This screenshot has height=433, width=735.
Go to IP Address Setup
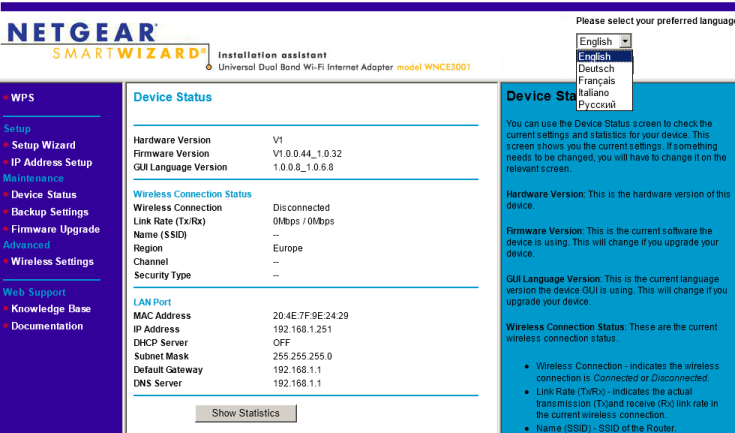tap(52, 162)
